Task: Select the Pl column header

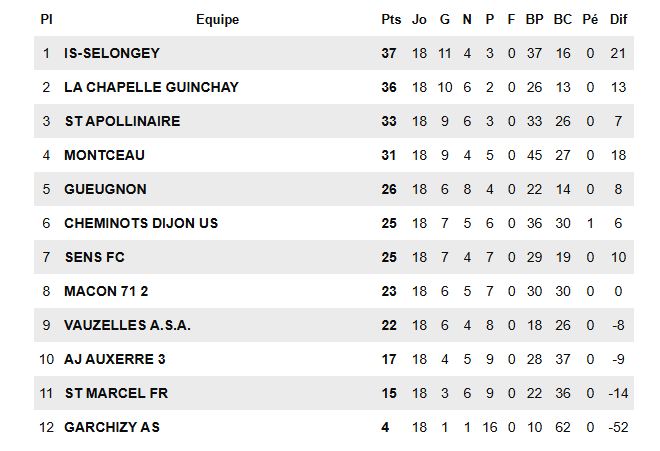Action: [x=46, y=19]
